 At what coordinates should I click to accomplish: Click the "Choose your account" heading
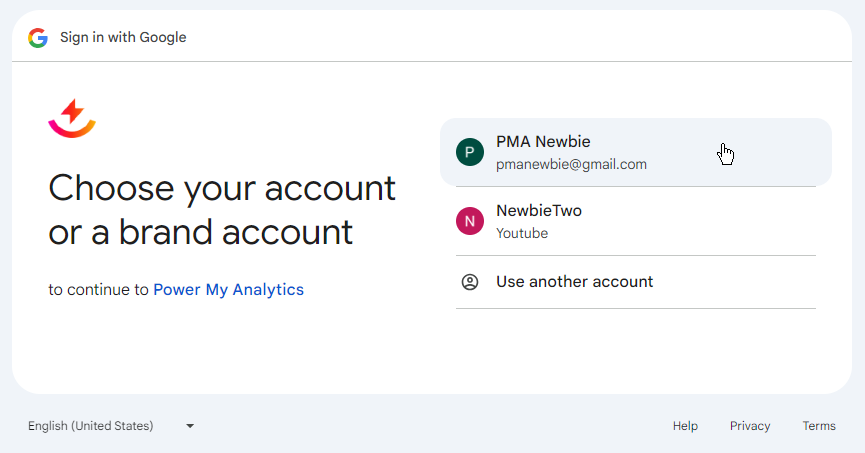(x=222, y=188)
